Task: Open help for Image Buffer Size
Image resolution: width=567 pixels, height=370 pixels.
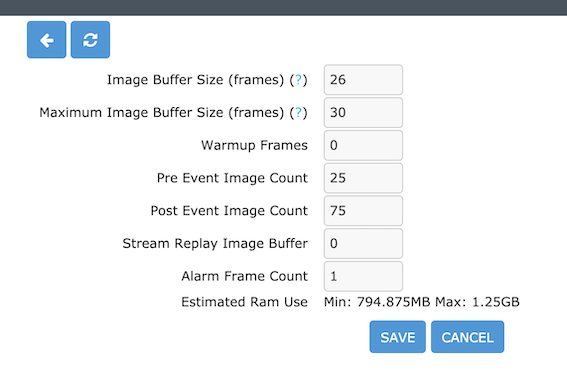Action: [x=298, y=80]
